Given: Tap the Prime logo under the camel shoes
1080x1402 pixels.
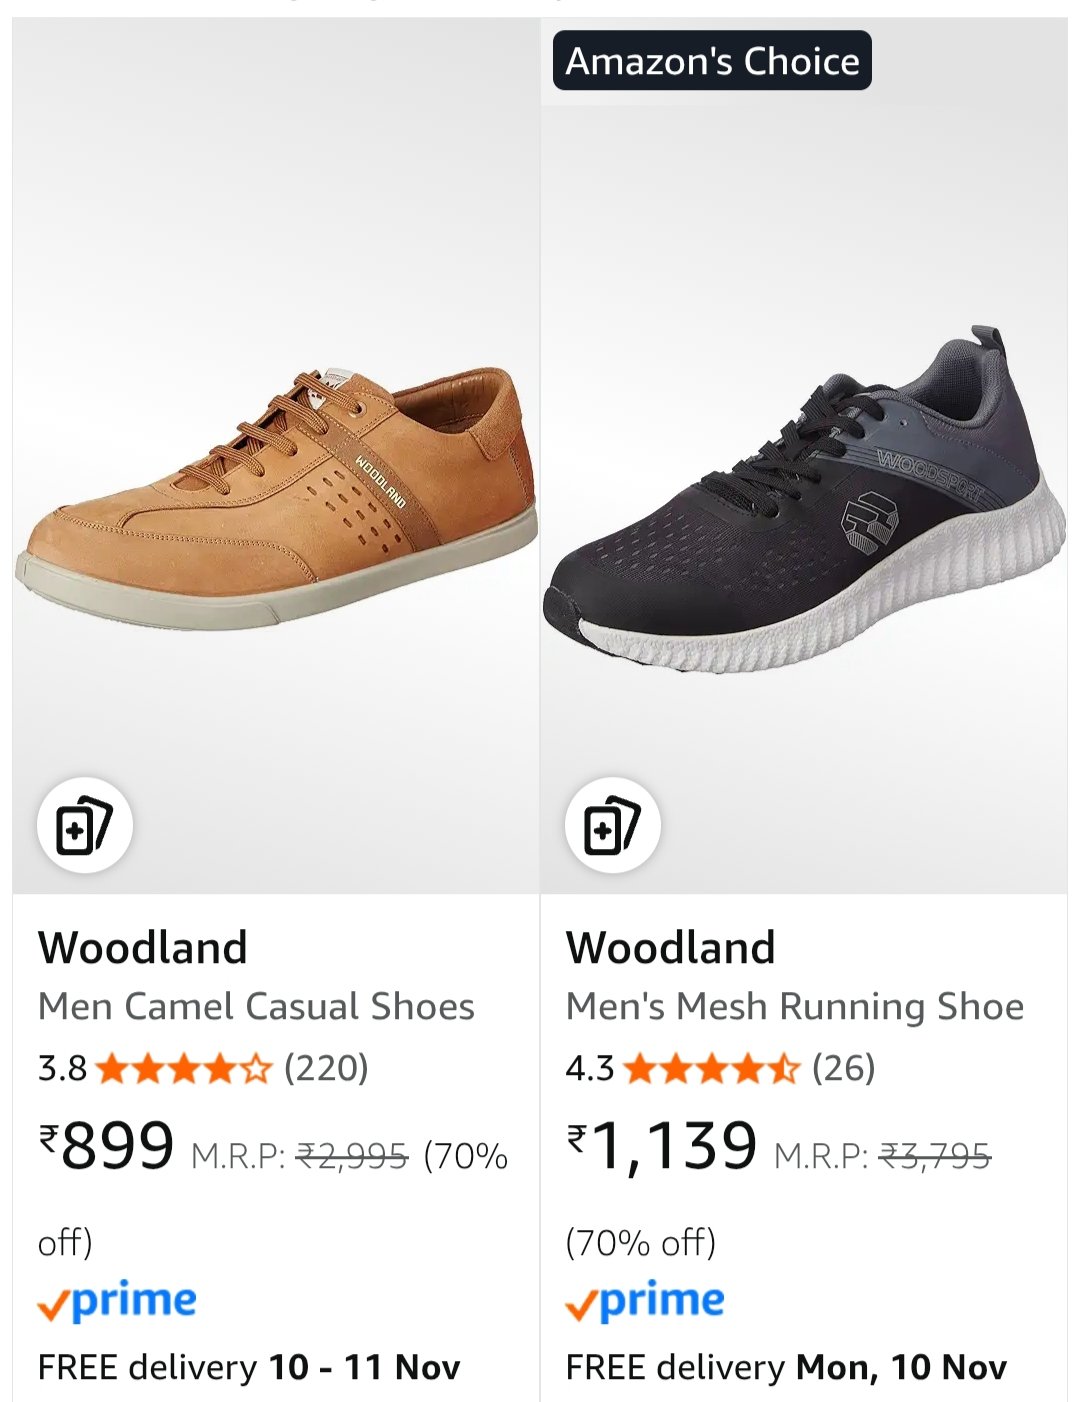Looking at the screenshot, I should 117,1302.
